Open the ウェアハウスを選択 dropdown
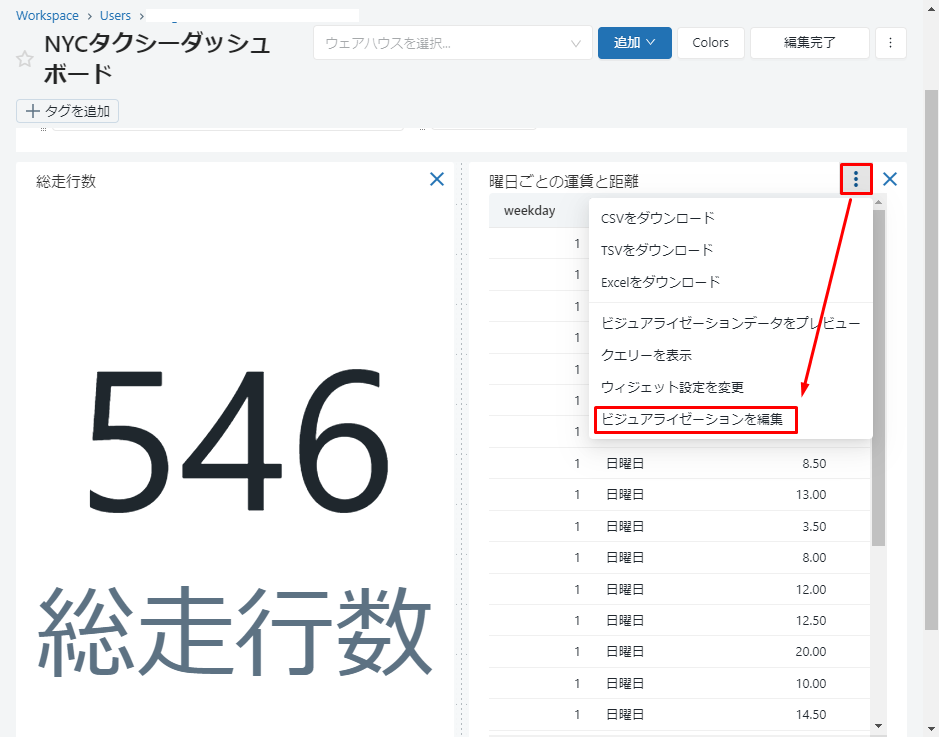 tap(452, 43)
